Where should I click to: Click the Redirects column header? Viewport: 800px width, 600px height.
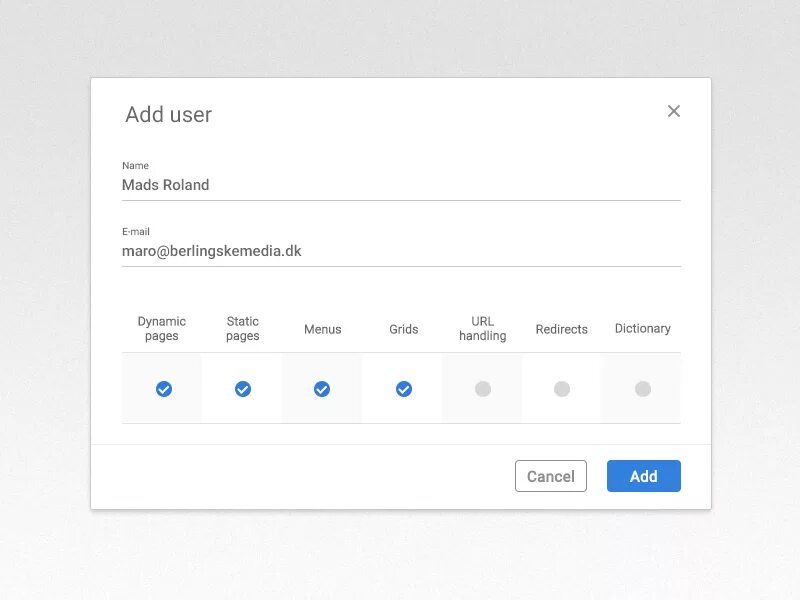(x=561, y=329)
